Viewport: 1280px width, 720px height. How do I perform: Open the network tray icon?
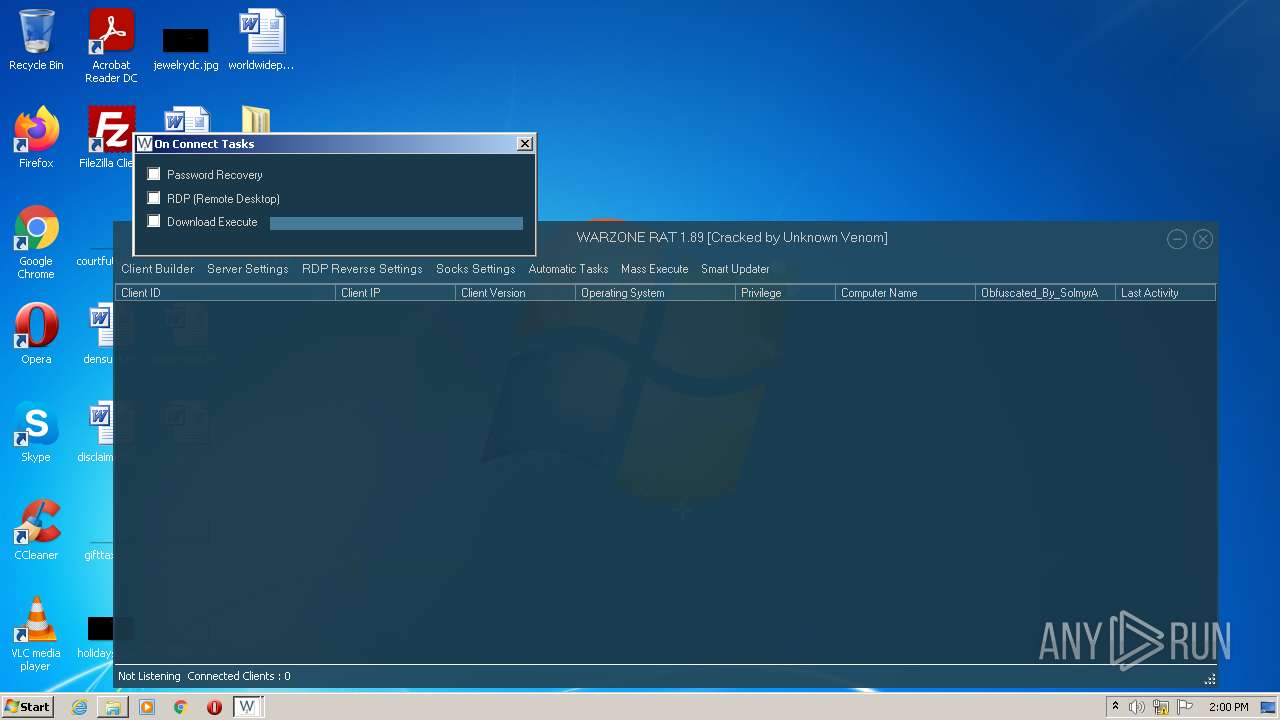click(1161, 707)
